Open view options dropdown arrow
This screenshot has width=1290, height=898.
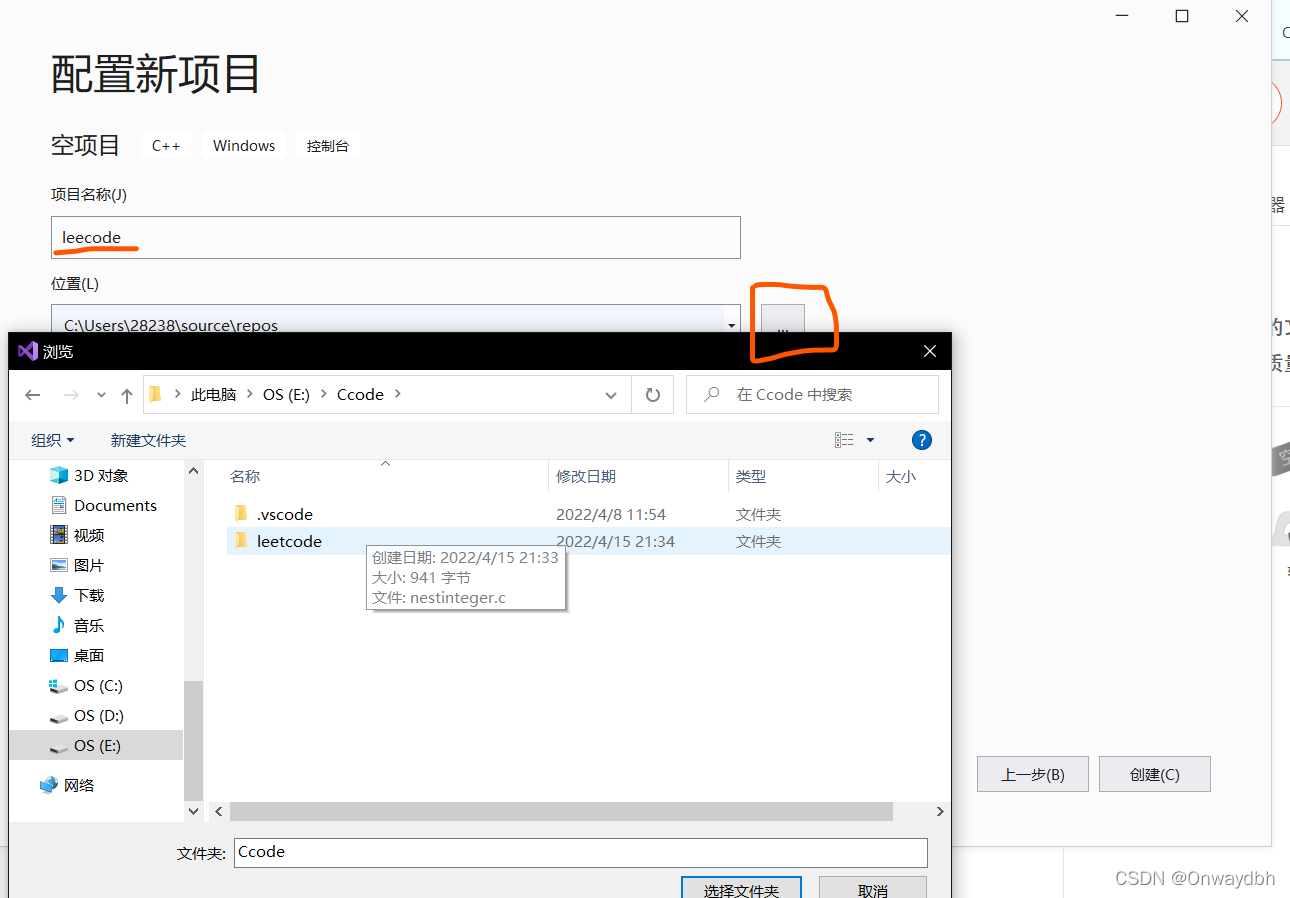click(870, 440)
